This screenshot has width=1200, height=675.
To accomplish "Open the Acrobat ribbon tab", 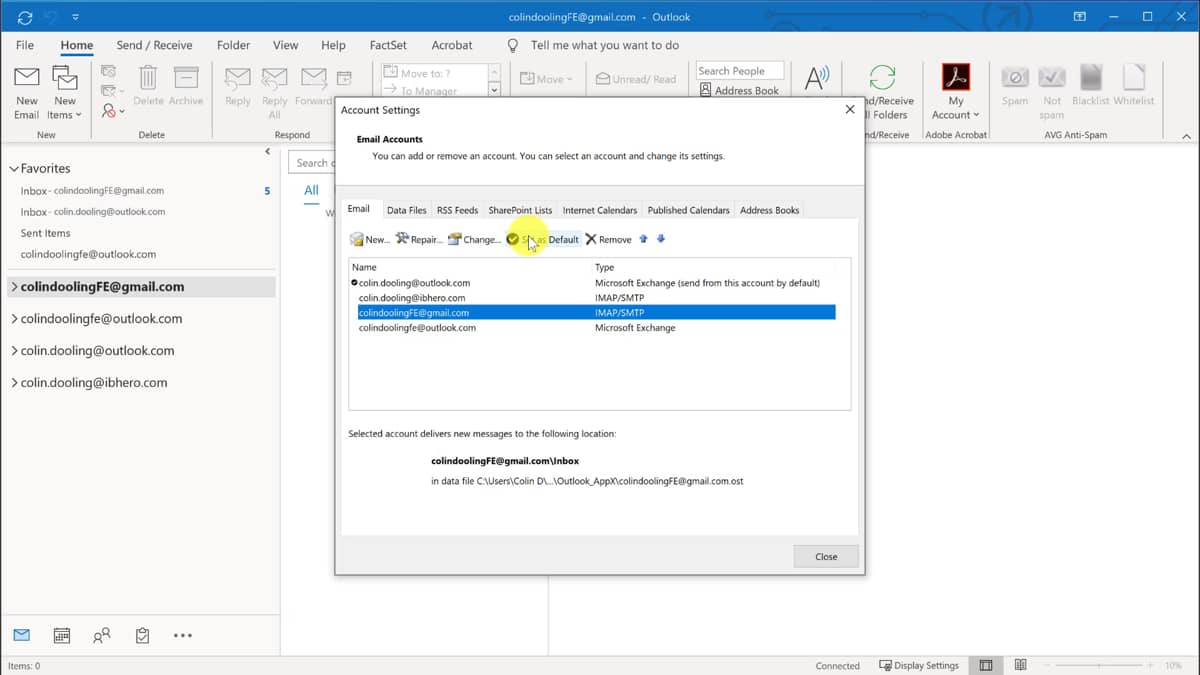I will click(x=452, y=45).
